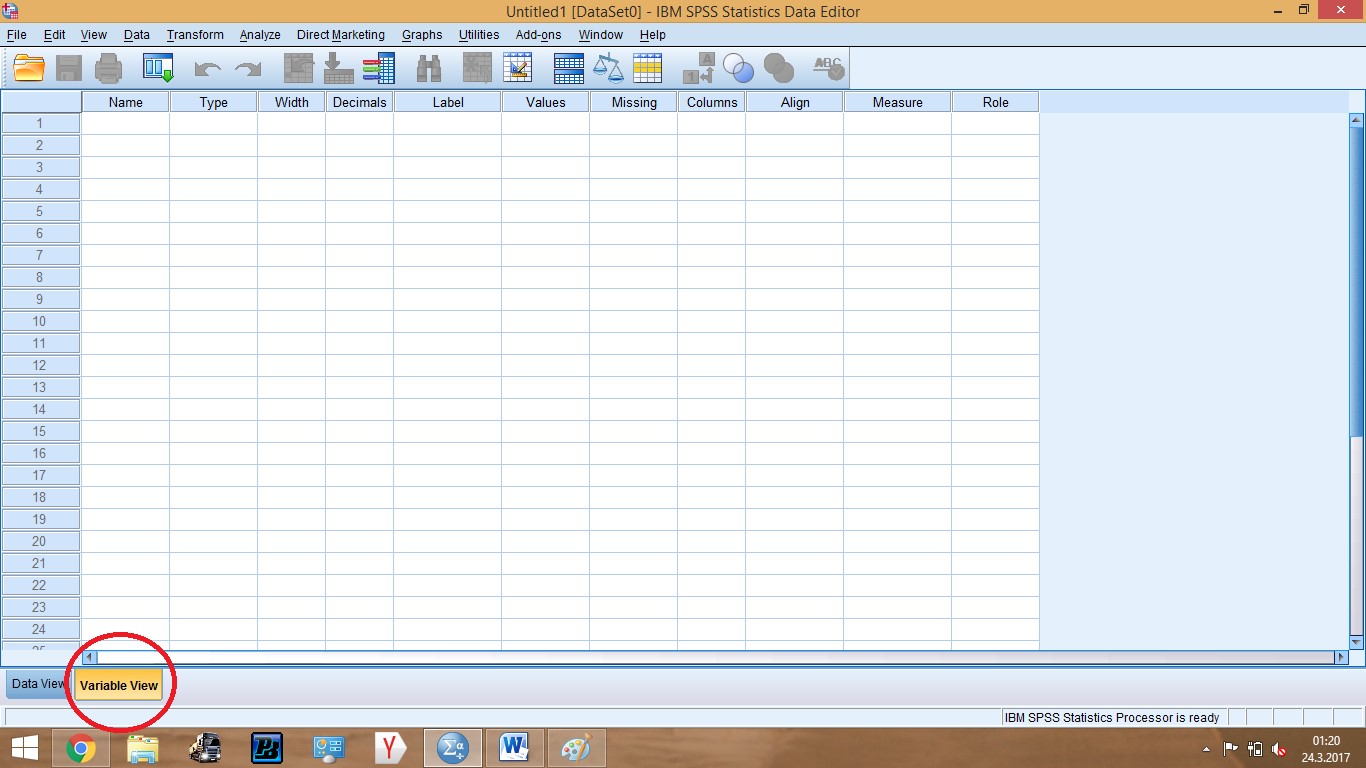This screenshot has width=1366, height=768.
Task: Click the Align column header
Action: click(x=795, y=102)
